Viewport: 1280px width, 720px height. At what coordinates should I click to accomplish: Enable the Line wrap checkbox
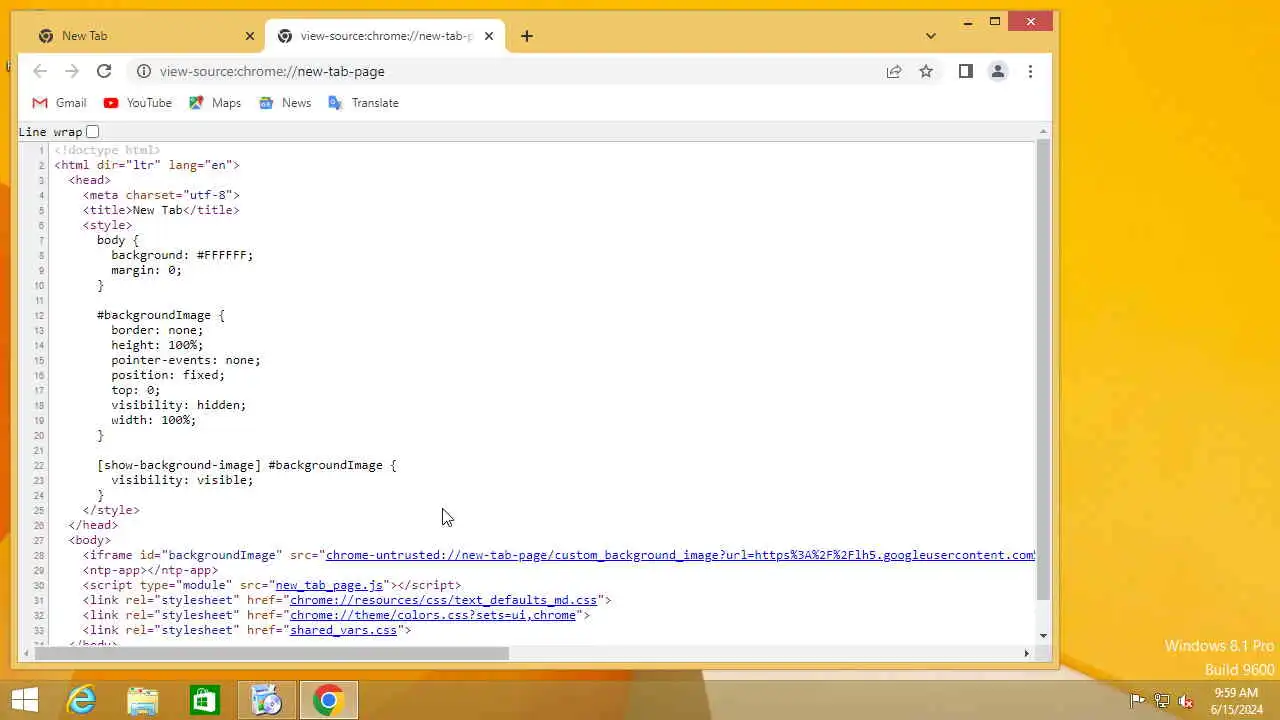pos(92,132)
